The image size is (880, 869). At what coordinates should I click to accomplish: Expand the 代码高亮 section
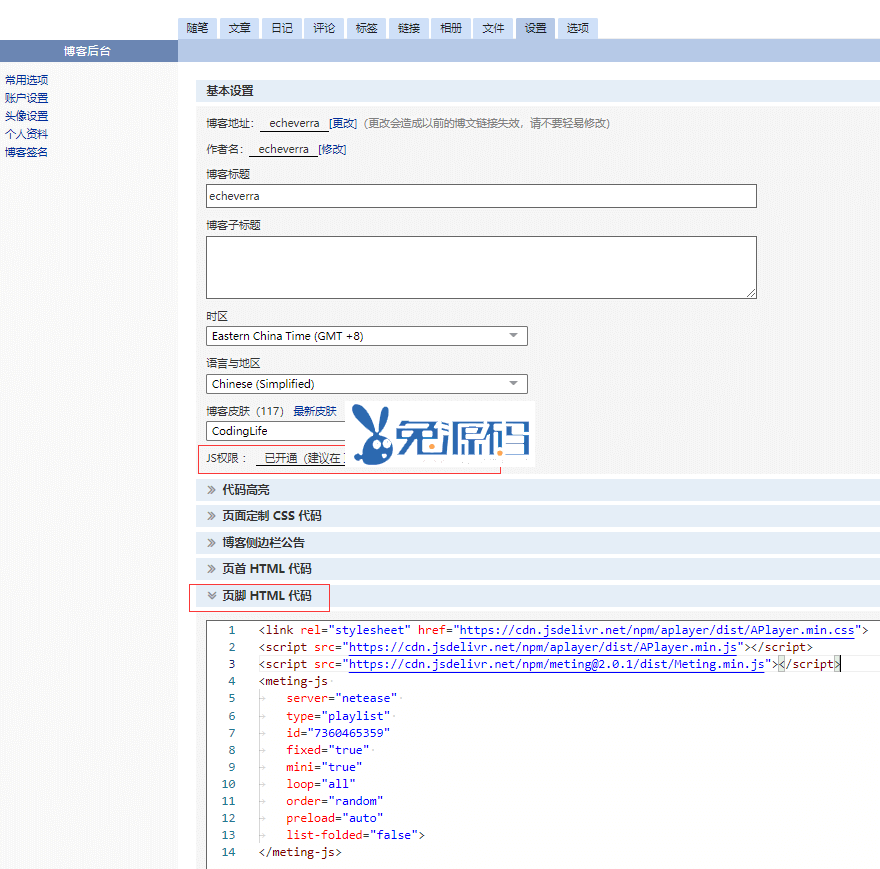[246, 490]
